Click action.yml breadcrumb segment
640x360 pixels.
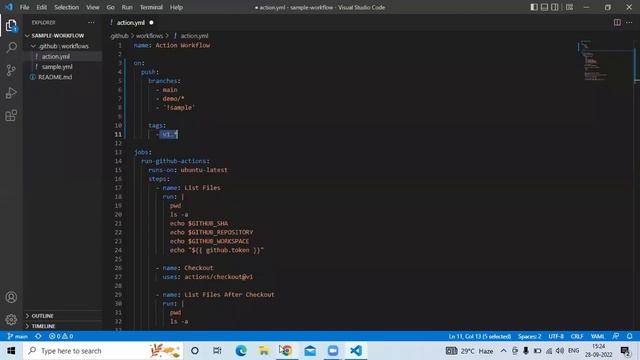[194, 36]
